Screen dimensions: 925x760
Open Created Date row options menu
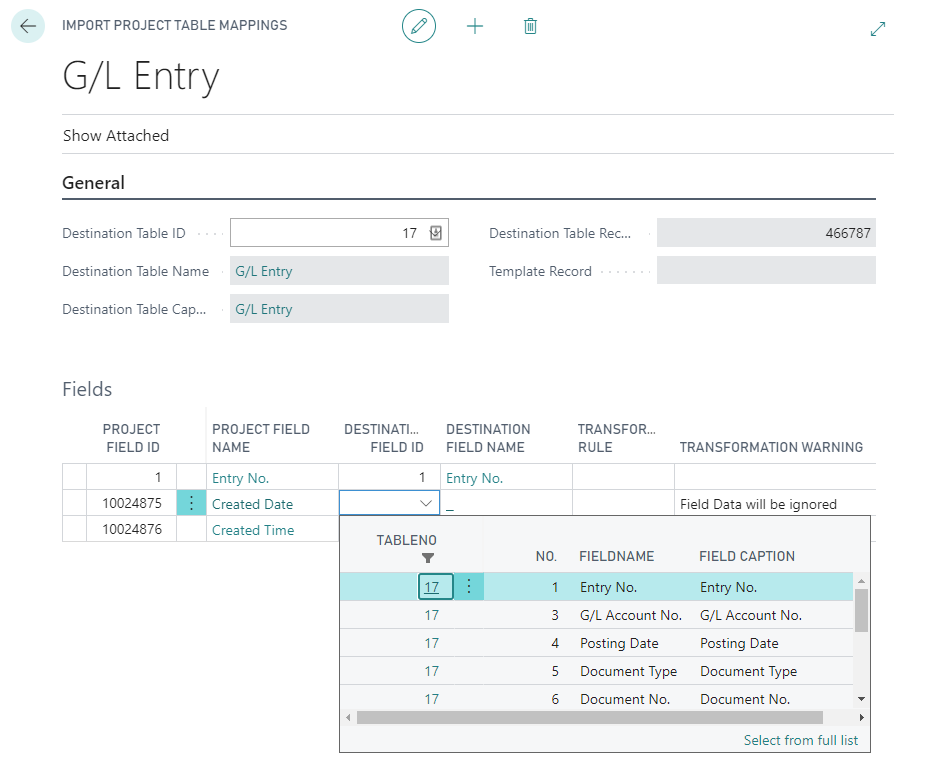pos(191,504)
